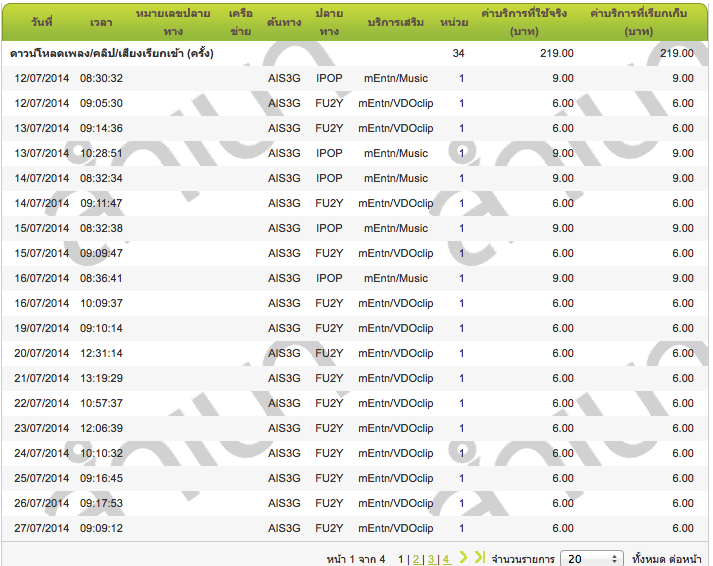Open page 3 link
This screenshot has height=566, width=713.
click(431, 559)
